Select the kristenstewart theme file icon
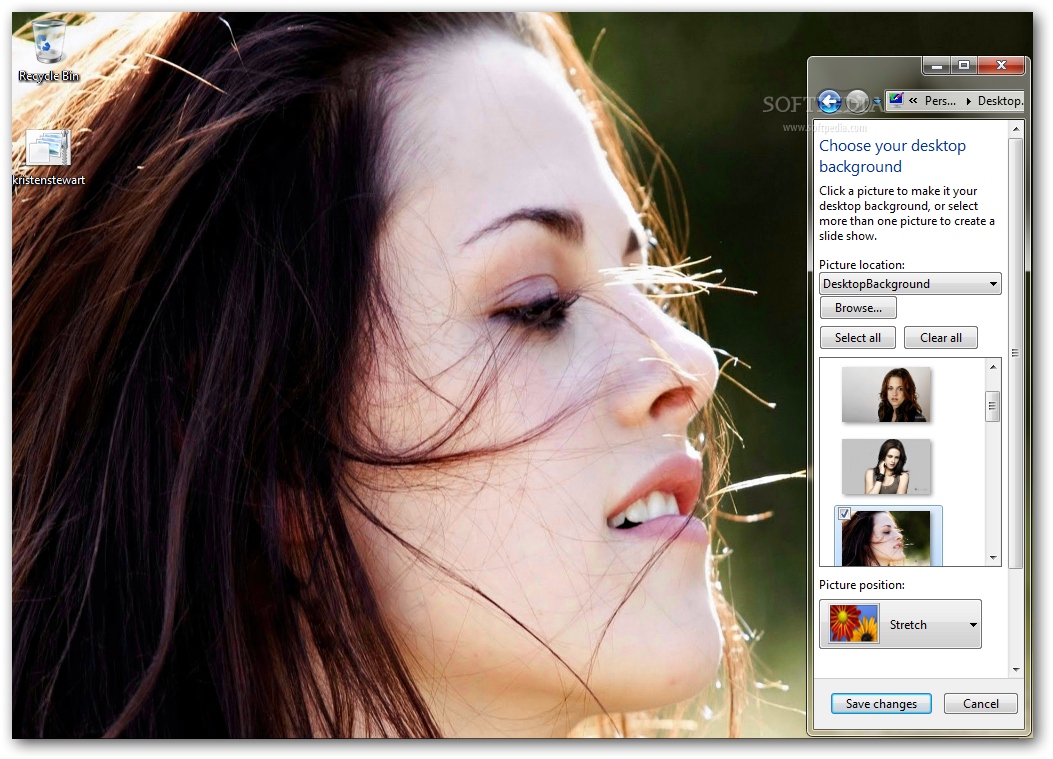 (48, 157)
